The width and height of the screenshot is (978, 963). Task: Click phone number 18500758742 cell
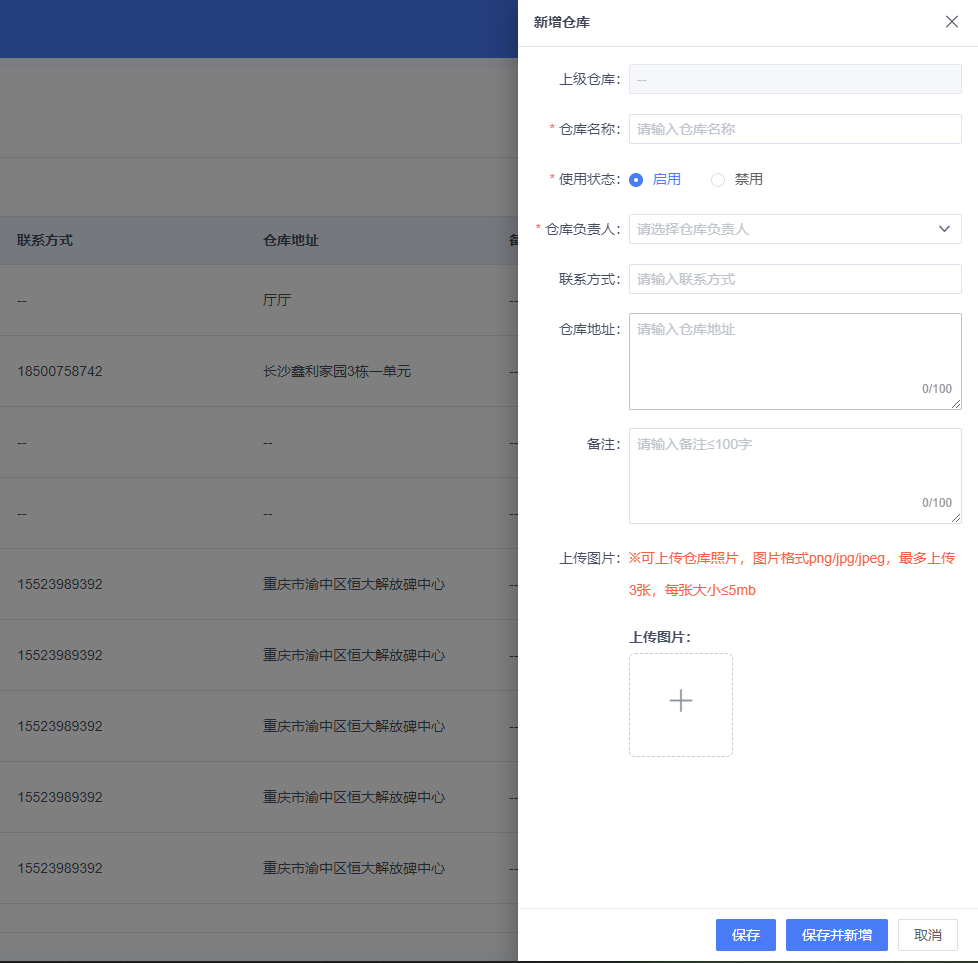point(60,371)
